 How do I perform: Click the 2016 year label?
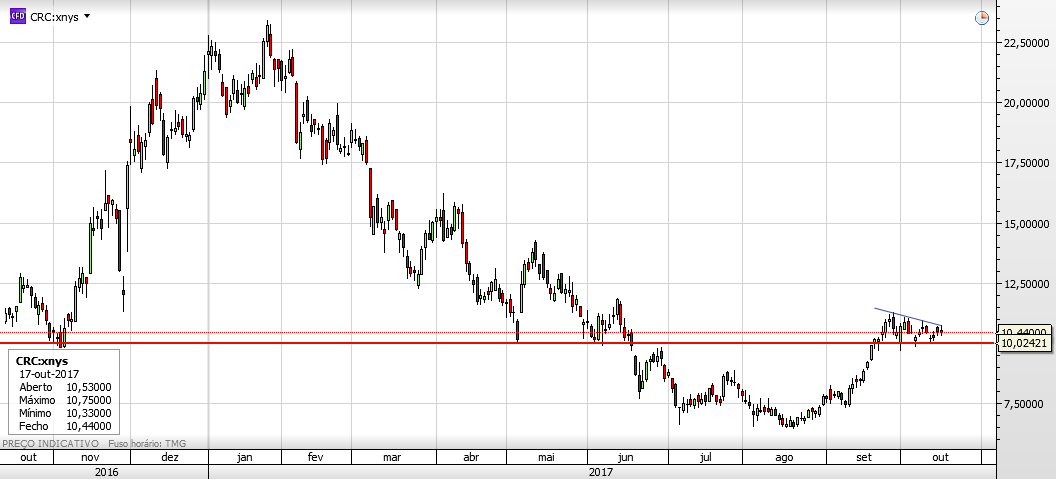click(x=104, y=472)
